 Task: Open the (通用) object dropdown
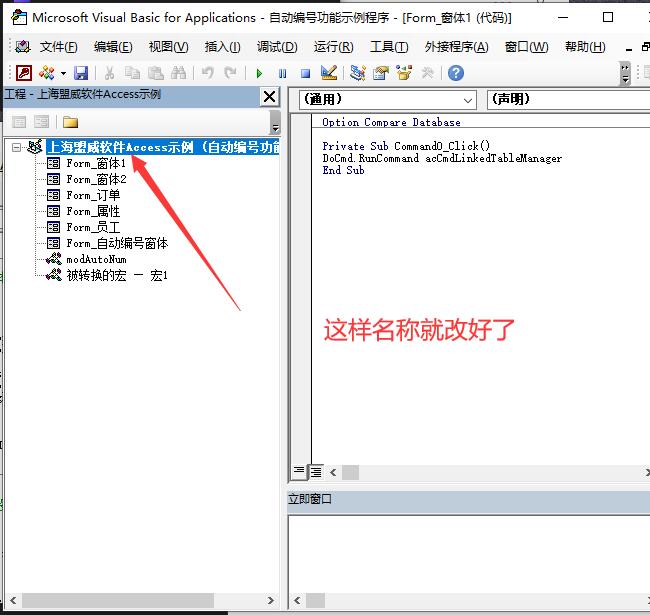(x=388, y=100)
